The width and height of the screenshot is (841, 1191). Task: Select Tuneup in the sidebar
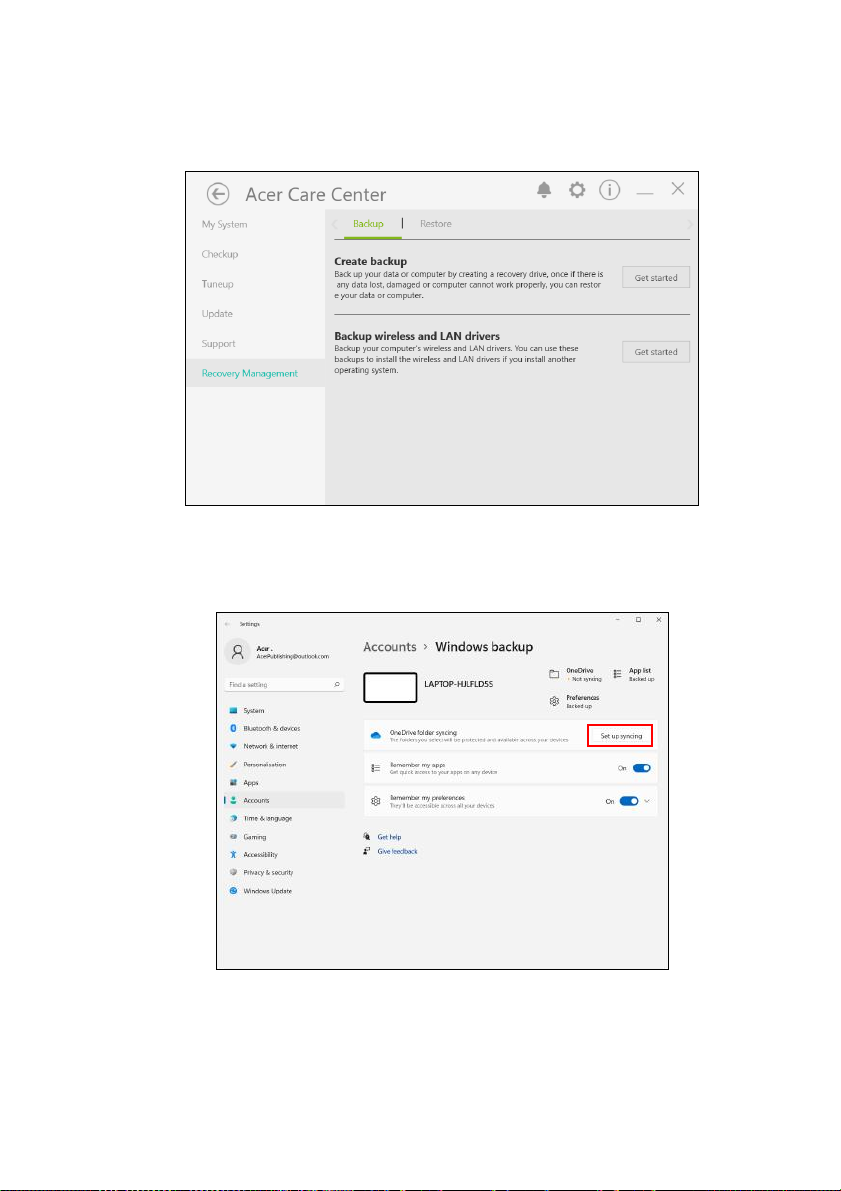click(217, 284)
